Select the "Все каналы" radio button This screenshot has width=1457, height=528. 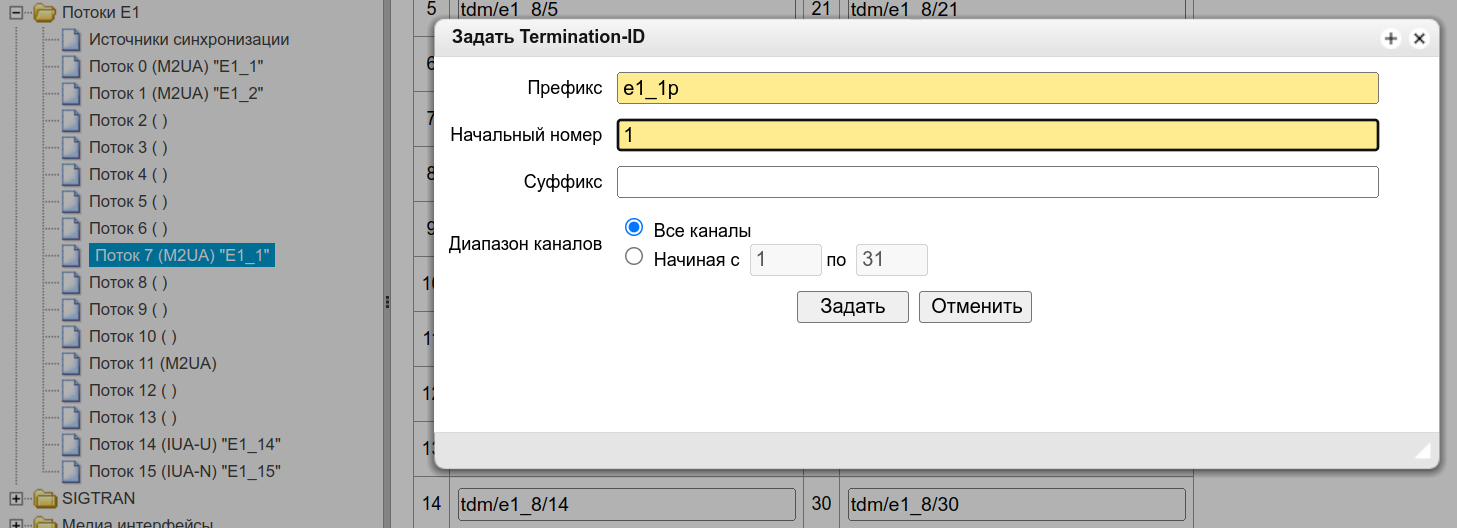pyautogui.click(x=633, y=227)
